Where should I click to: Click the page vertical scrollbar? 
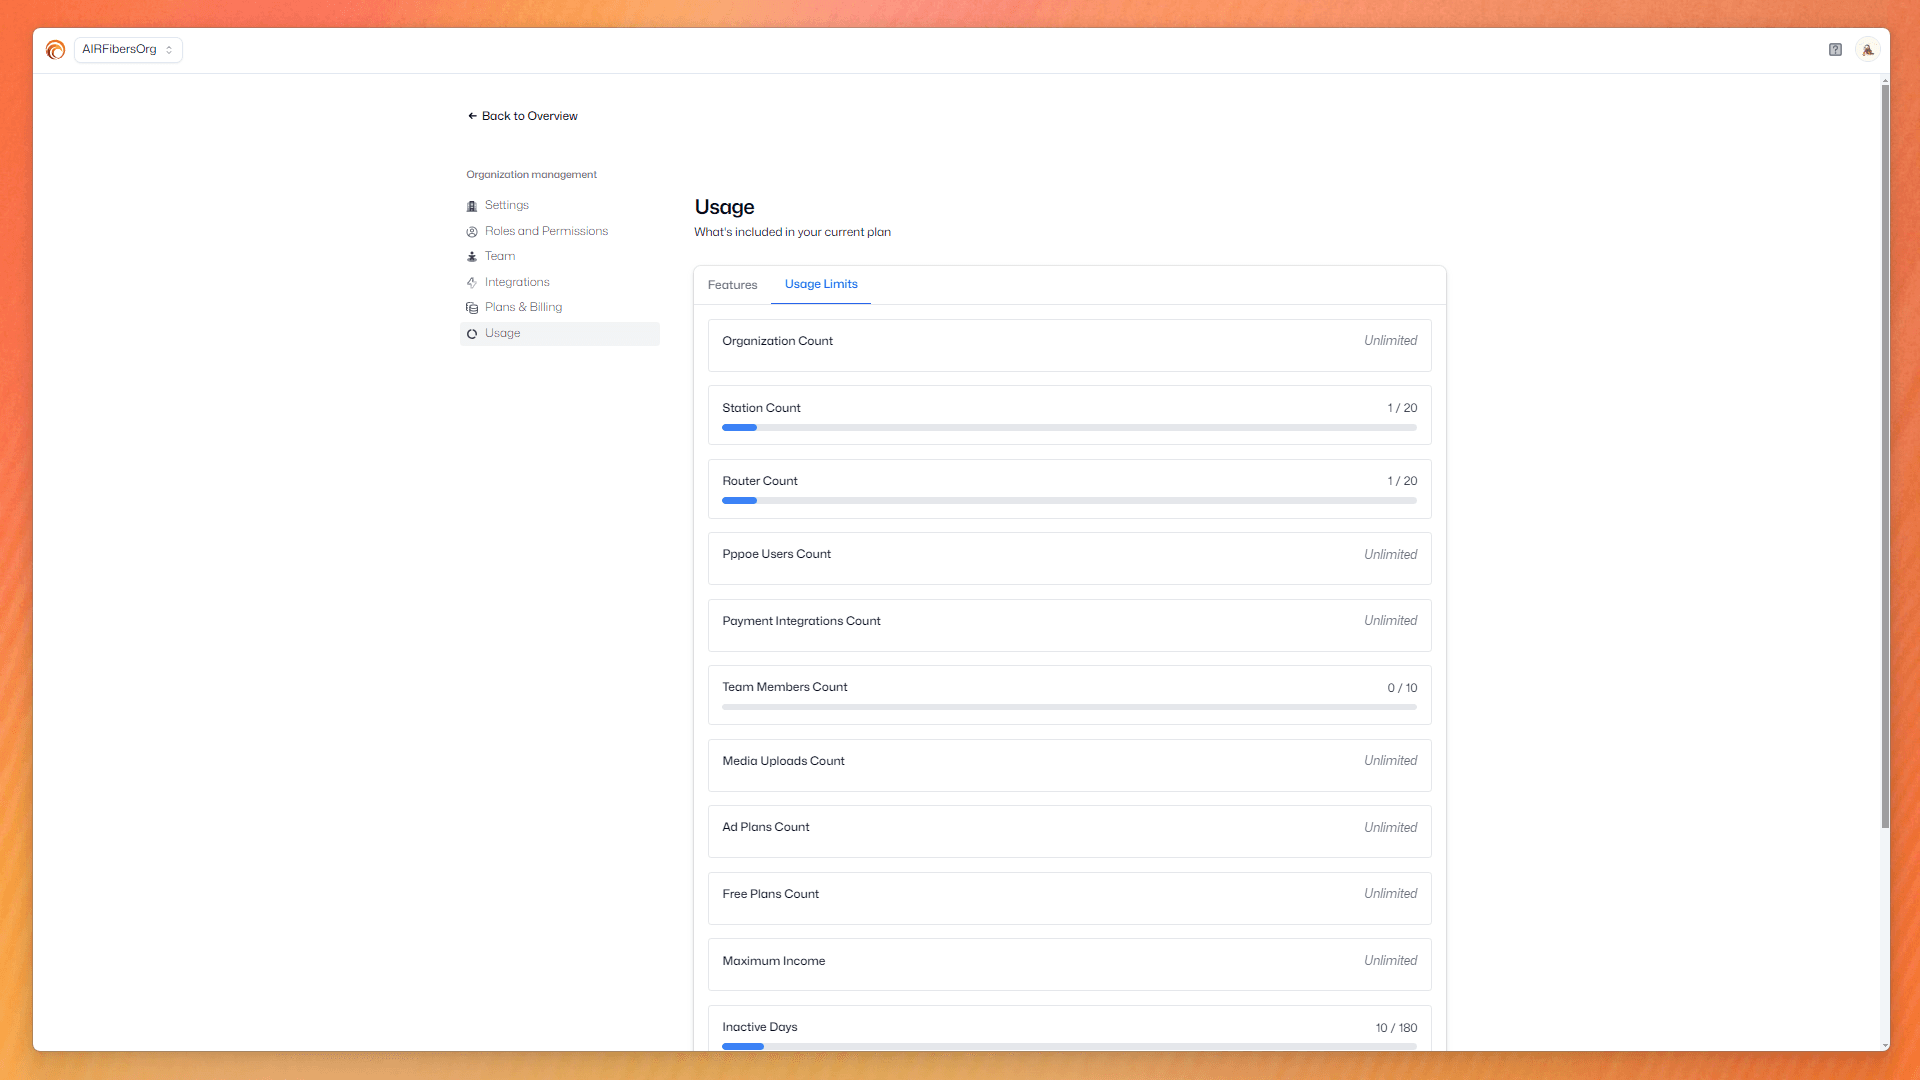(1885, 457)
